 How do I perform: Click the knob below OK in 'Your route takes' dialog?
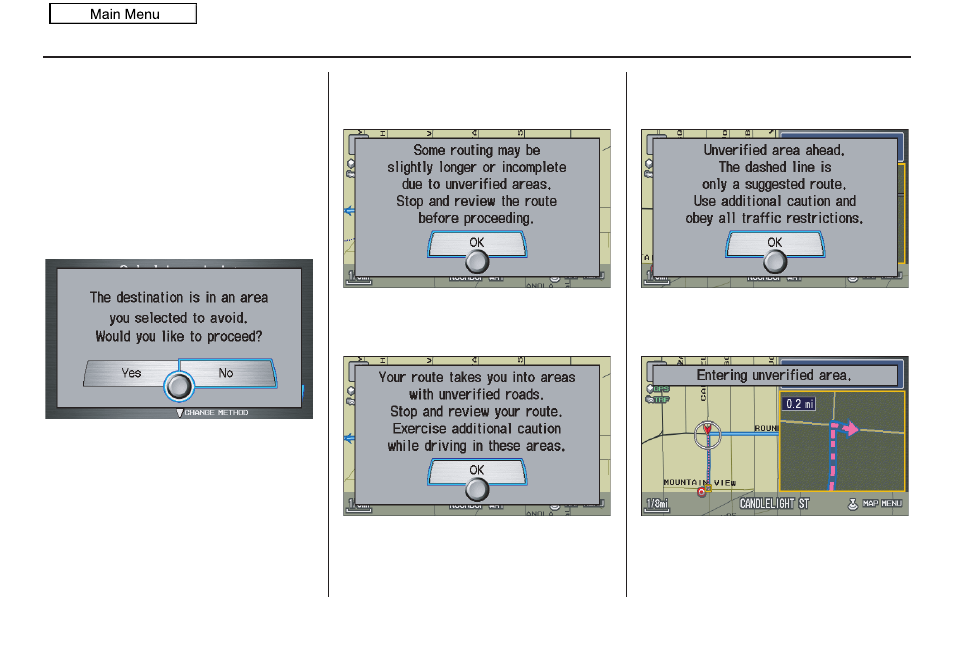pyautogui.click(x=477, y=490)
